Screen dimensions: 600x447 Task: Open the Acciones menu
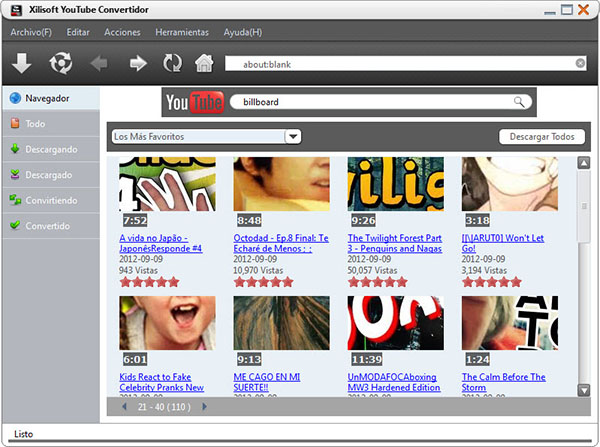click(x=122, y=32)
